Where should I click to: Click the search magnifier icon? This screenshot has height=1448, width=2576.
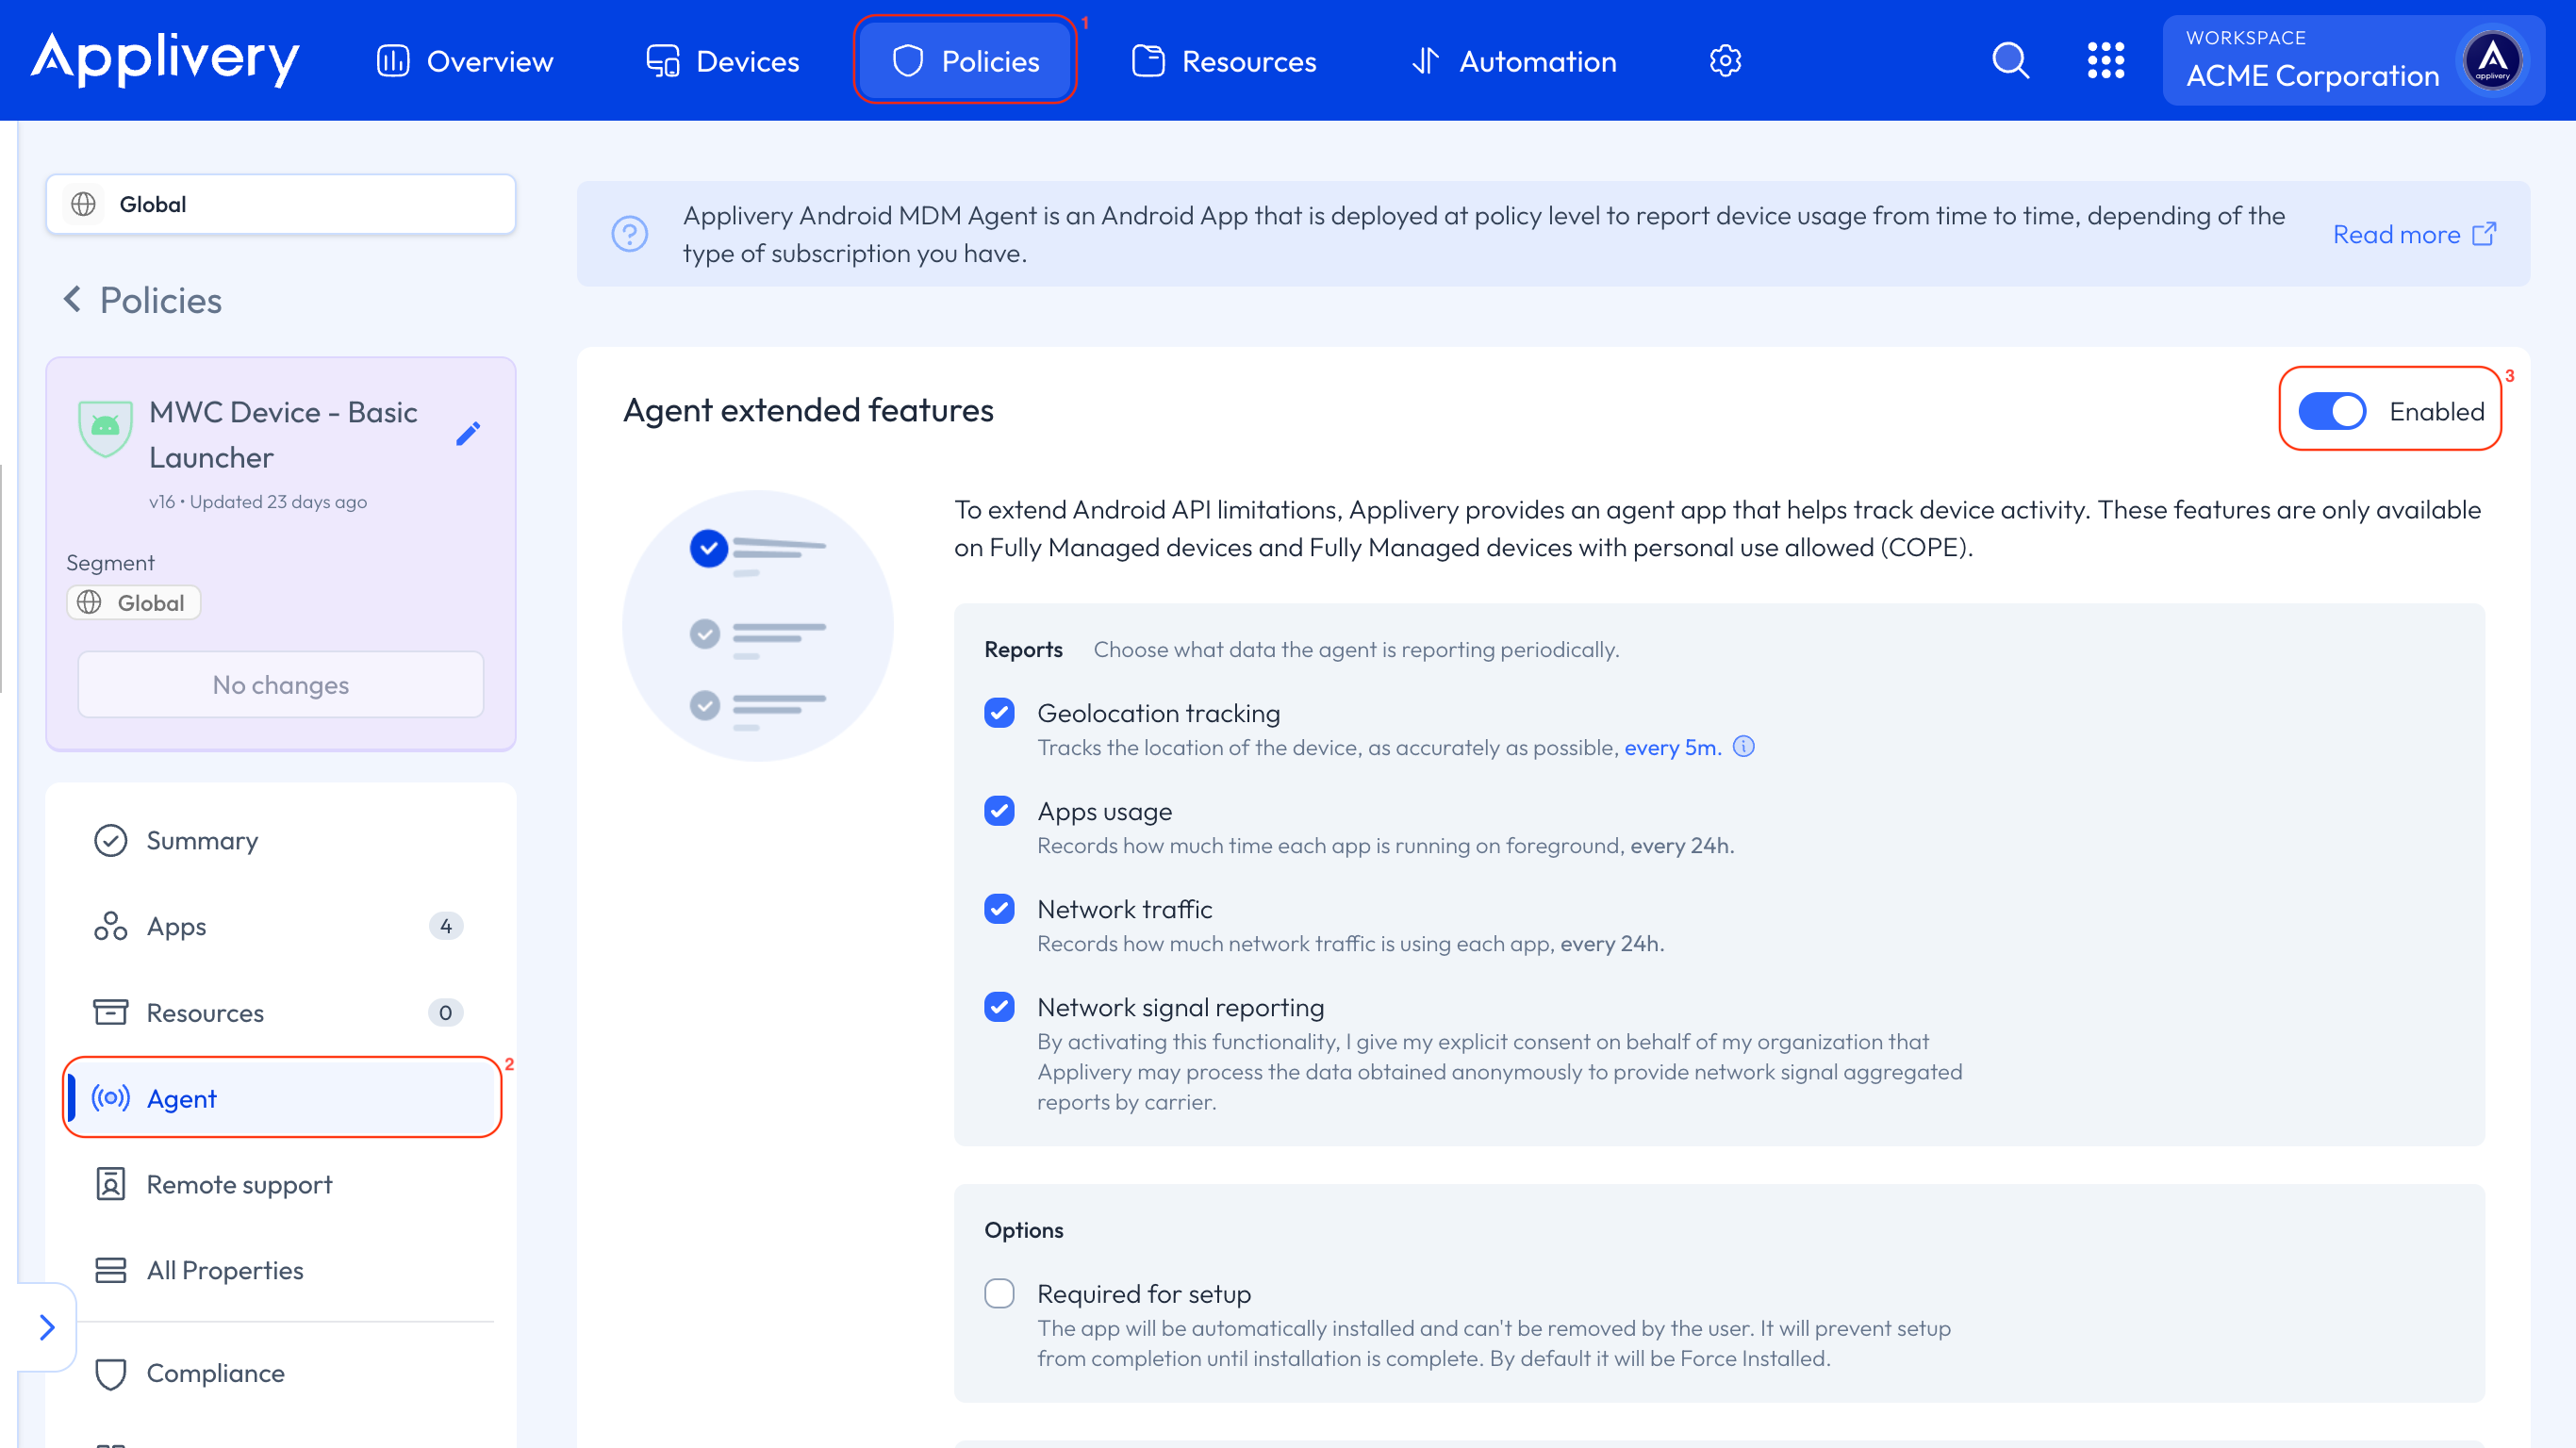2010,61
